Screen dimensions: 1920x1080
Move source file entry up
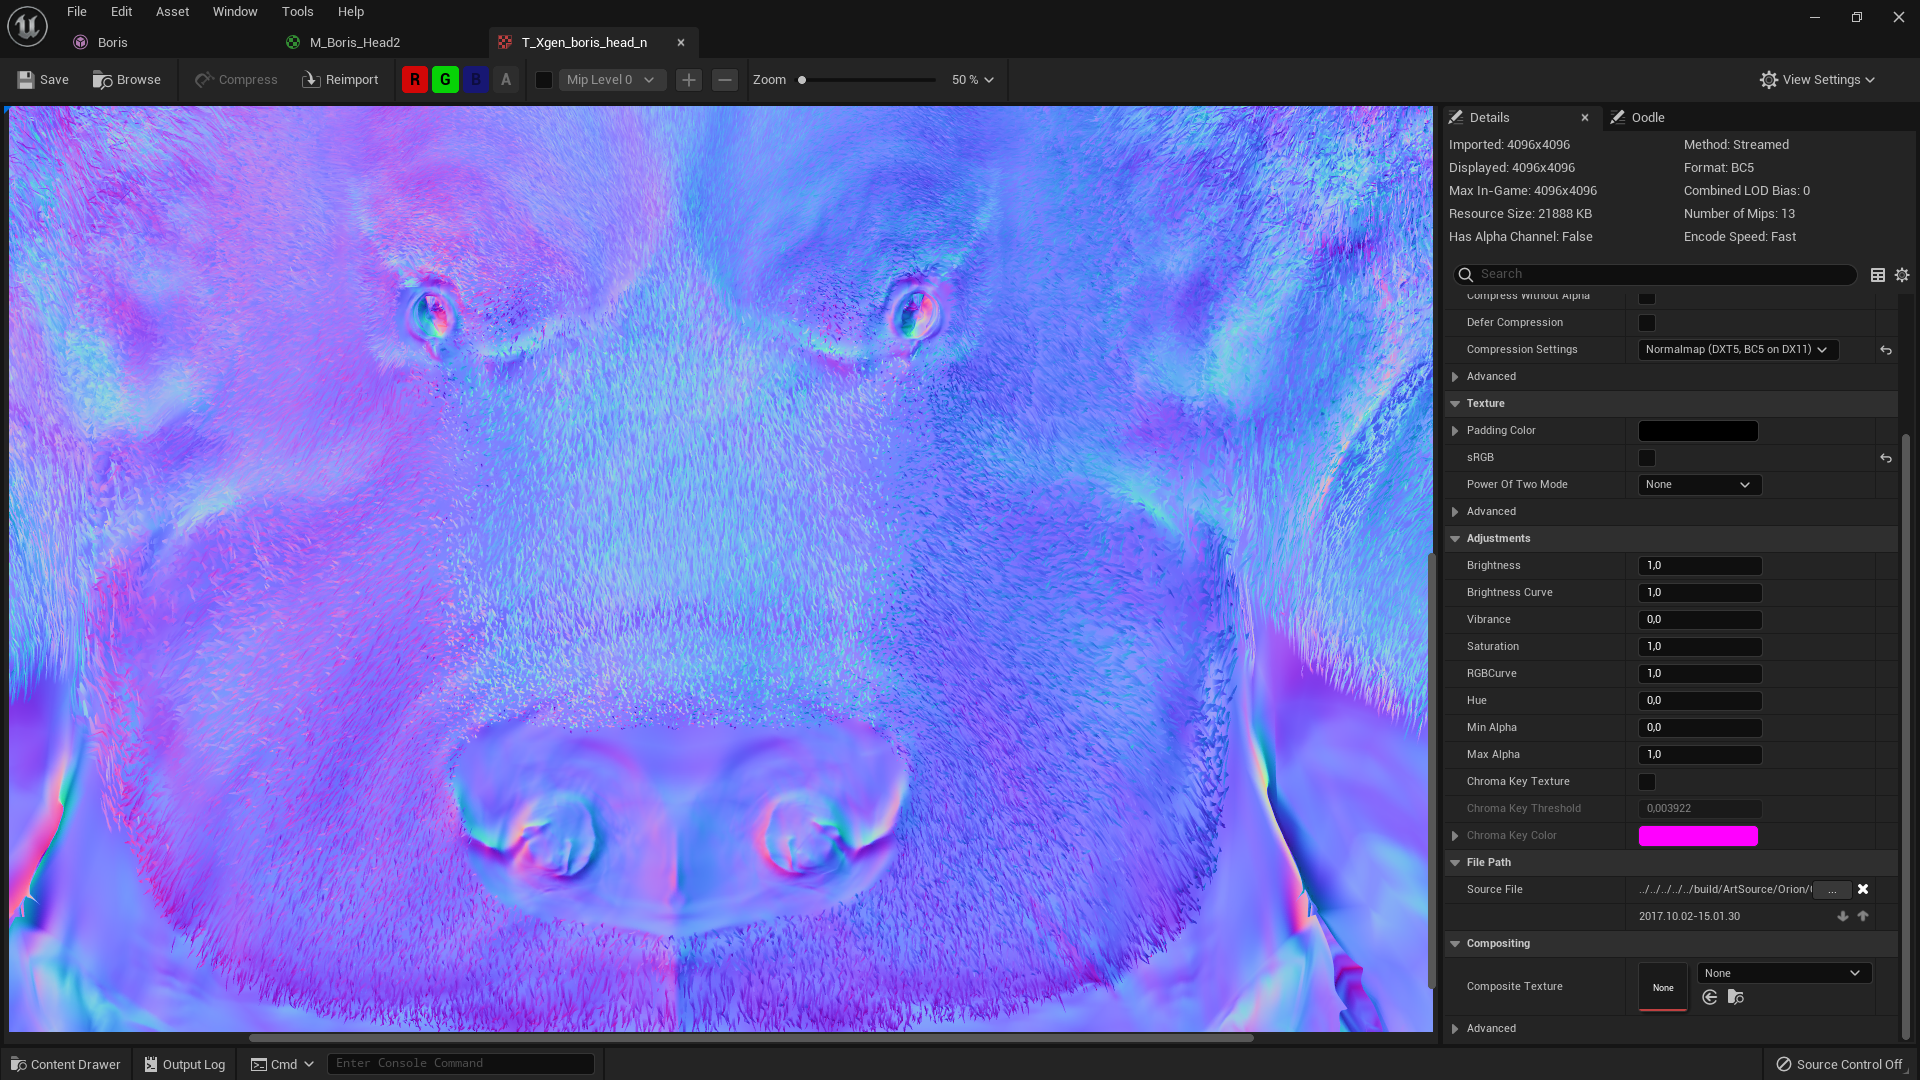(x=1863, y=916)
